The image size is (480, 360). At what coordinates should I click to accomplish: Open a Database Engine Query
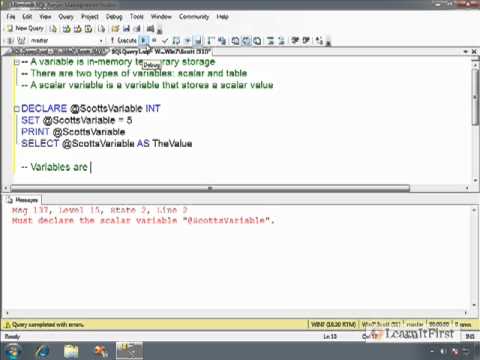pos(53,29)
